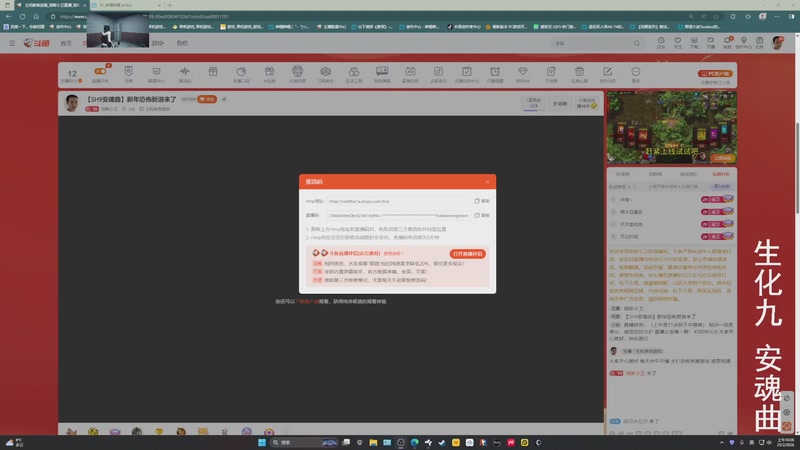The height and width of the screenshot is (450, 800).
Task: Click the orange follow button beside stream title
Action: click(x=207, y=99)
